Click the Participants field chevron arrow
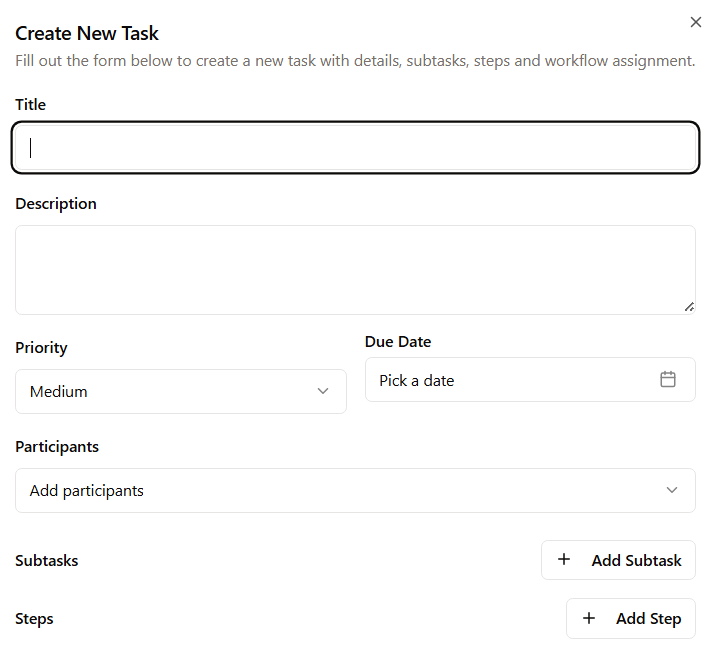714x655 pixels. pos(672,490)
